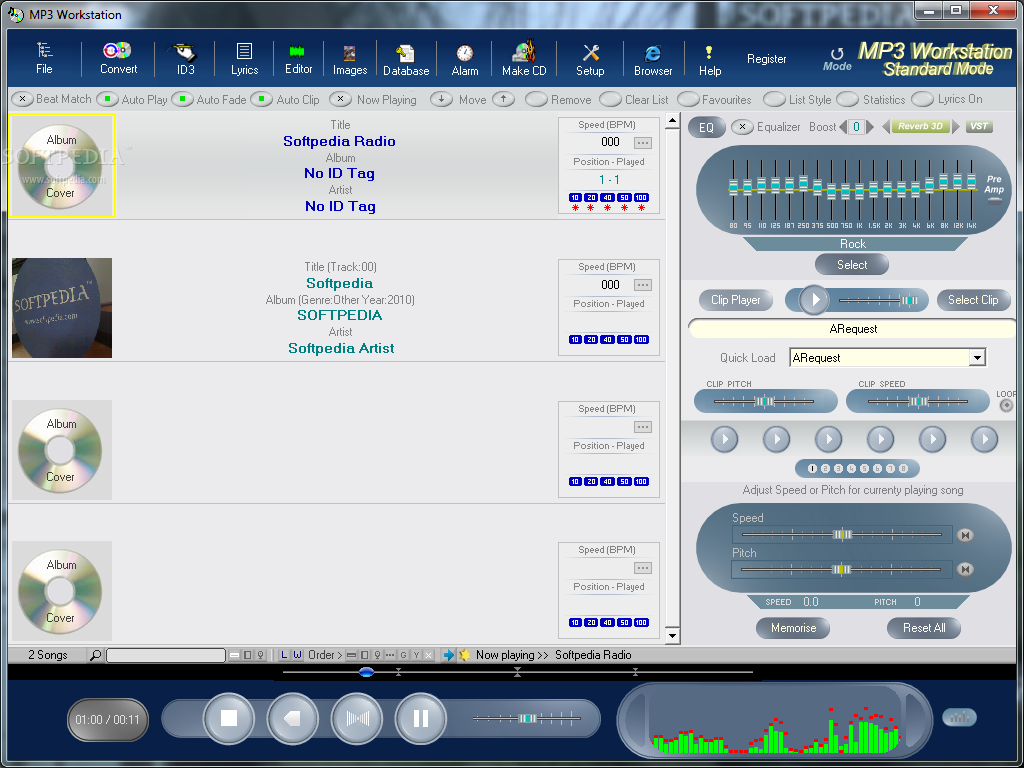Open BPM options for Softpedia Radio
This screenshot has width=1024, height=768.
coord(643,142)
